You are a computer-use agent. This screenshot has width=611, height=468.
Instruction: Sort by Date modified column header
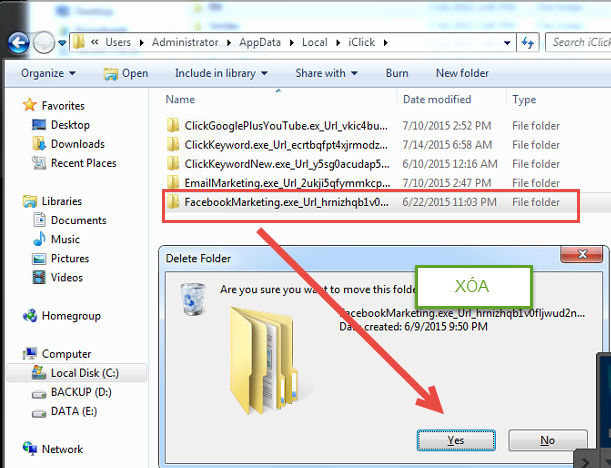(x=437, y=99)
